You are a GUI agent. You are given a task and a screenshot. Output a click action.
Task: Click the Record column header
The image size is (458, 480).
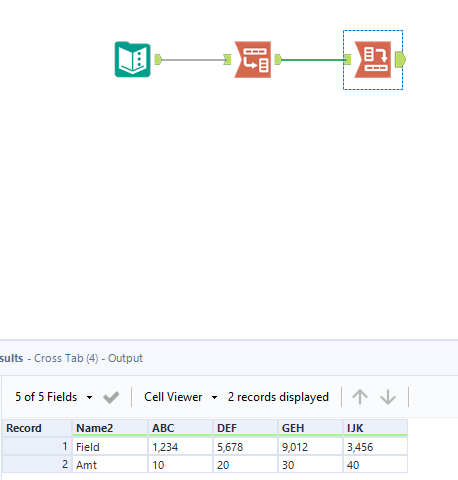[37, 428]
